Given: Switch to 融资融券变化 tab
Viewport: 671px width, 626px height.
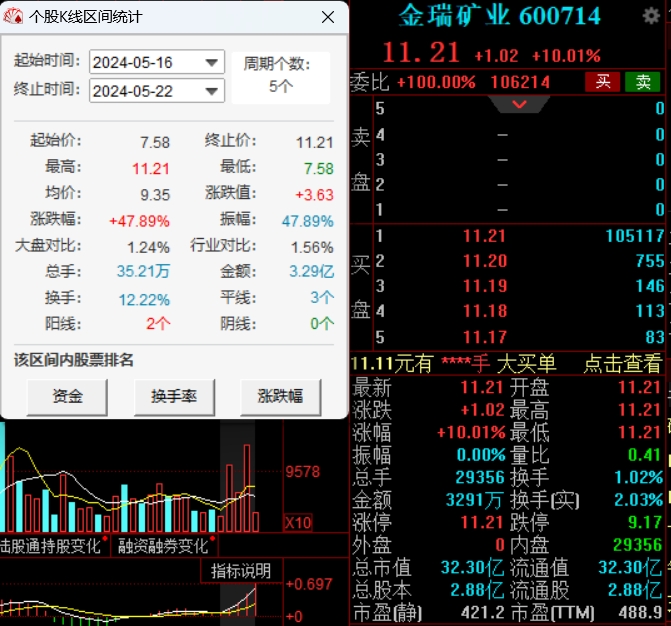Looking at the screenshot, I should [163, 546].
